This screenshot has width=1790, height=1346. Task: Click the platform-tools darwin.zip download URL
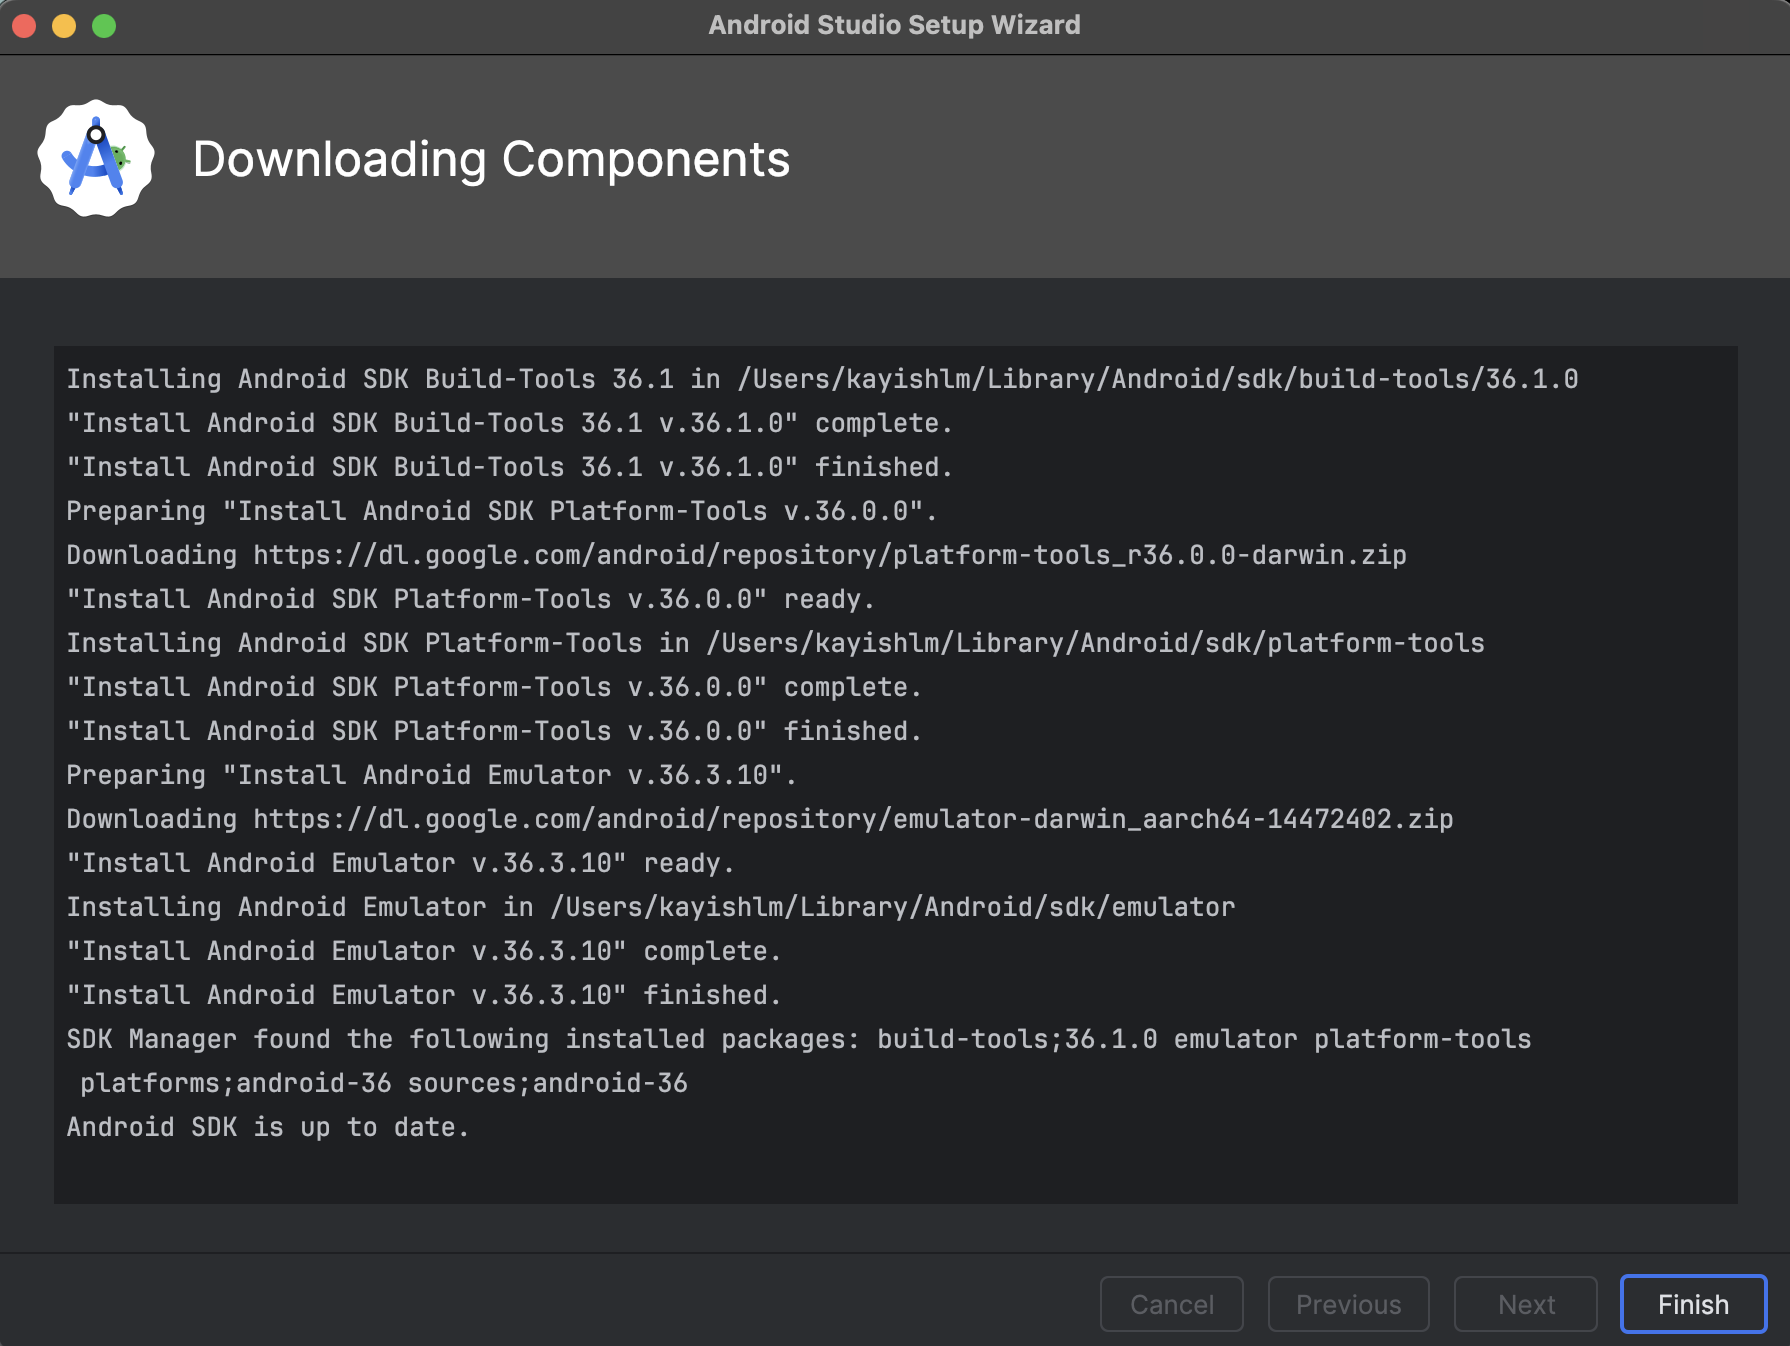[x=829, y=555]
